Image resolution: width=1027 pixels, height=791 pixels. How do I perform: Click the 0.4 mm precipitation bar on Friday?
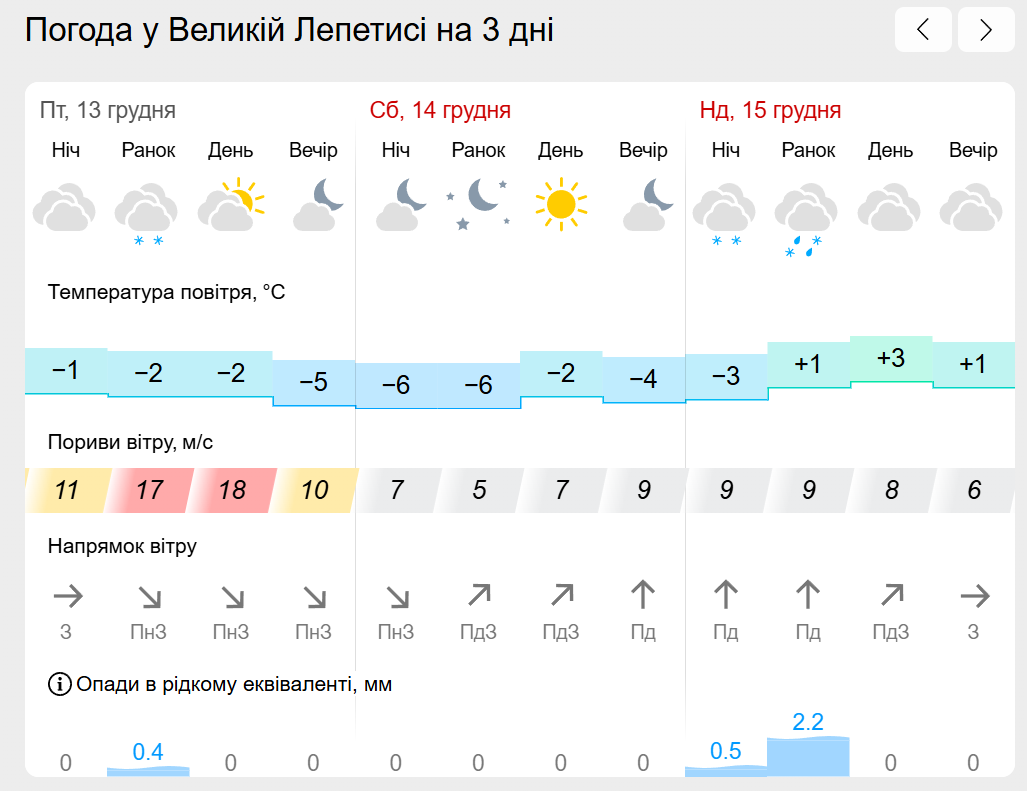click(x=148, y=771)
